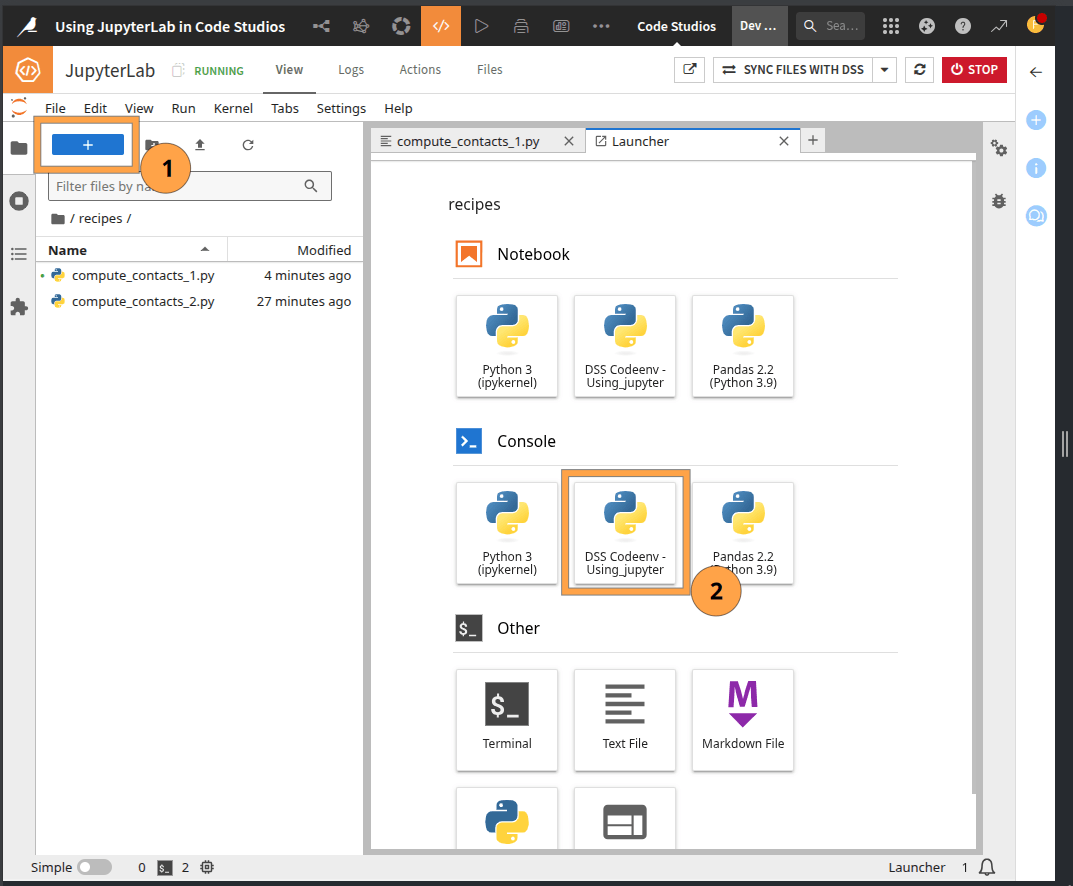Image resolution: width=1073 pixels, height=886 pixels.
Task: Open compute_contacts_2.py in file list
Action: [199, 301]
